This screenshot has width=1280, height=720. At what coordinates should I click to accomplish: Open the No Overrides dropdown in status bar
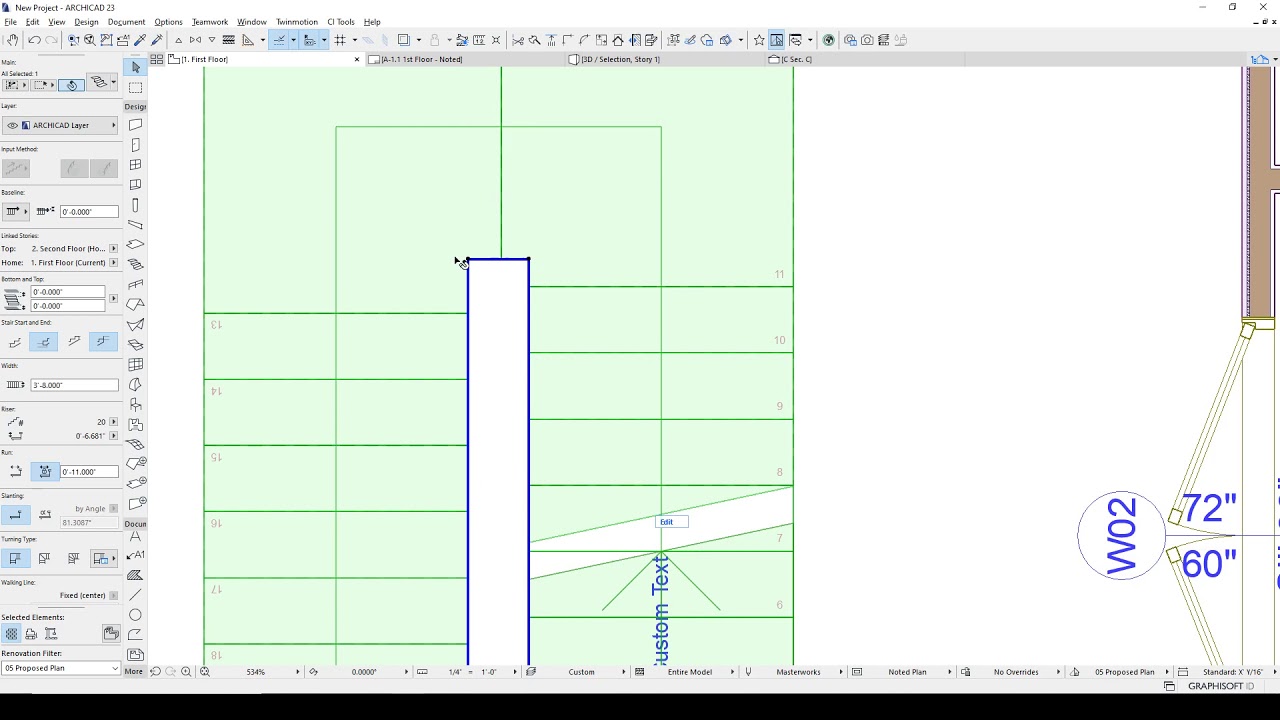tap(1016, 672)
